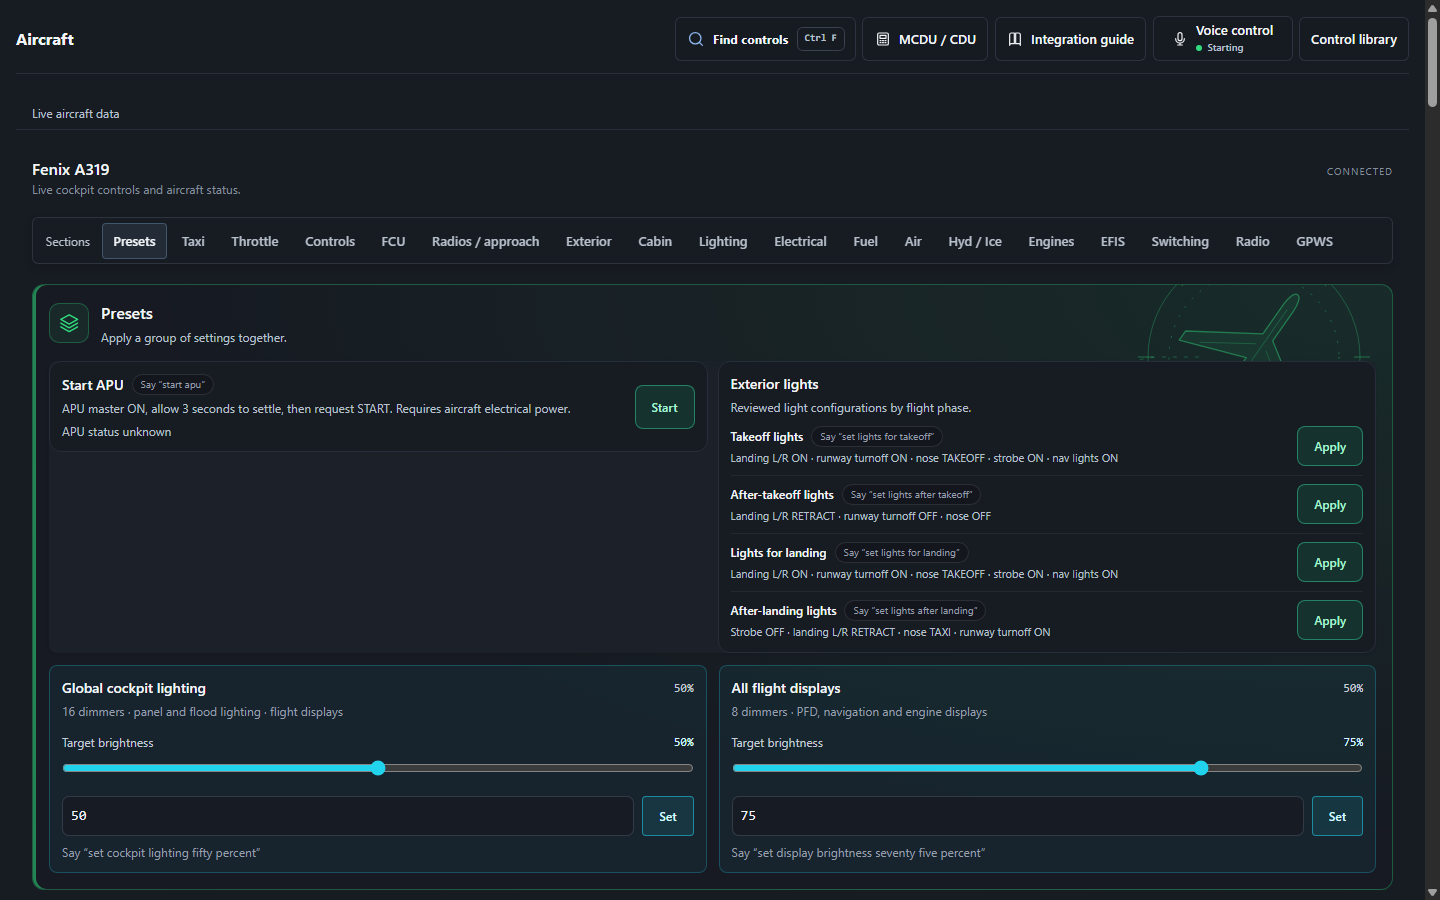Viewport: 1440px width, 900px height.
Task: Click the Voice control microphone icon
Action: tap(1180, 39)
